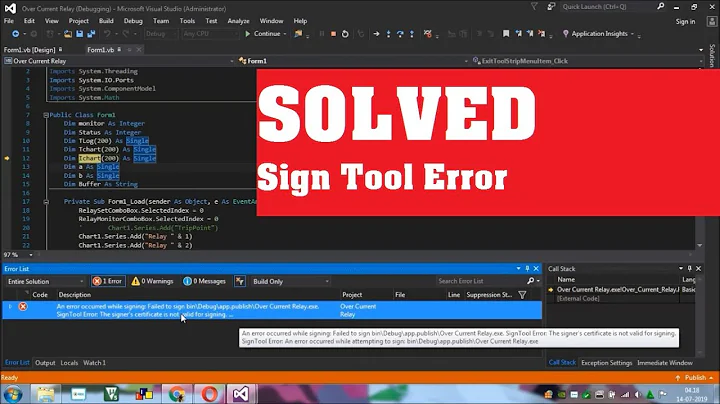Click the Show Next Statement arrow icon
The image size is (720, 404).
coord(376,34)
